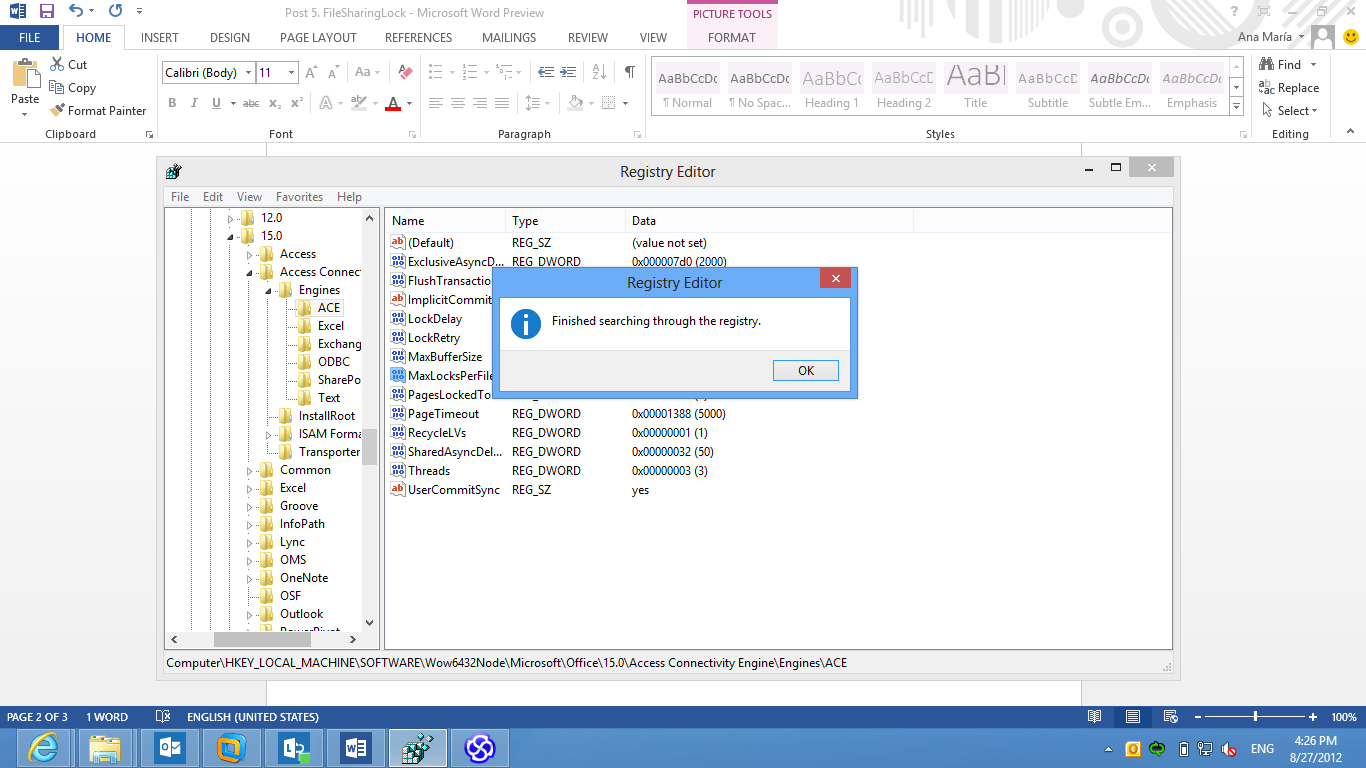
Task: Click the Replace button
Action: (x=1289, y=87)
